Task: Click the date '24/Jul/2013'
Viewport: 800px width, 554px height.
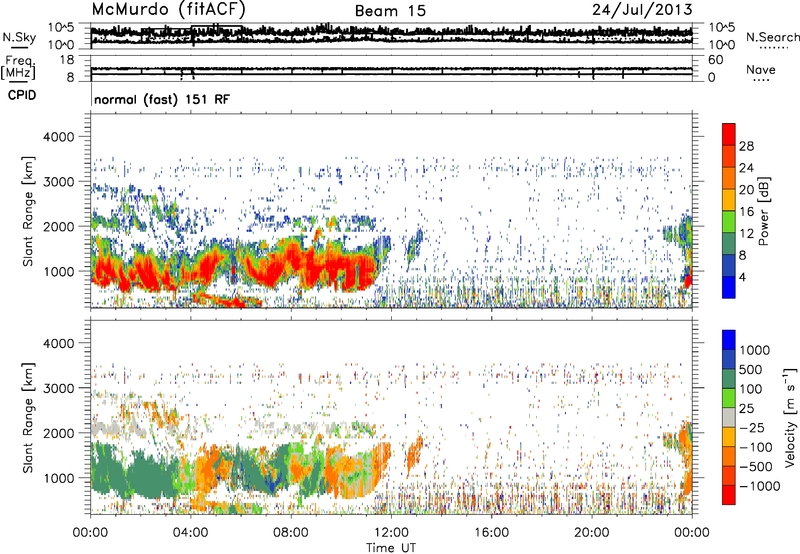Action: click(x=642, y=9)
